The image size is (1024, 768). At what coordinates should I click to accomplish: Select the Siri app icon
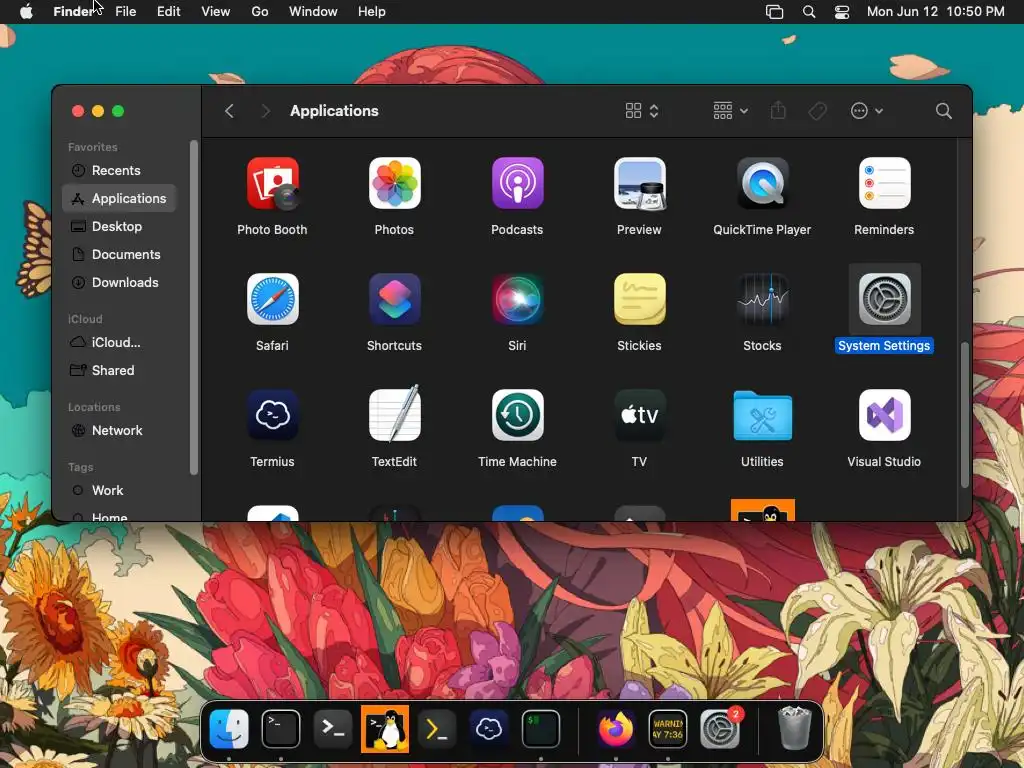[517, 299]
